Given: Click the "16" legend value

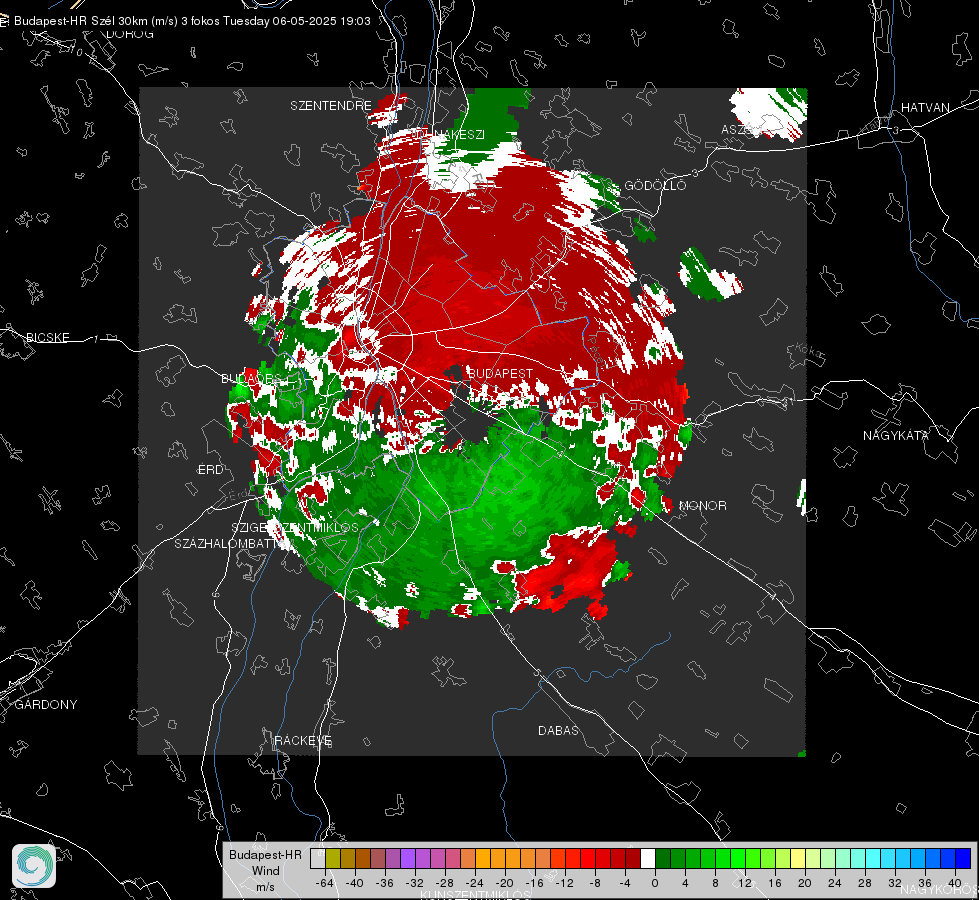Looking at the screenshot, I should pos(775,883).
